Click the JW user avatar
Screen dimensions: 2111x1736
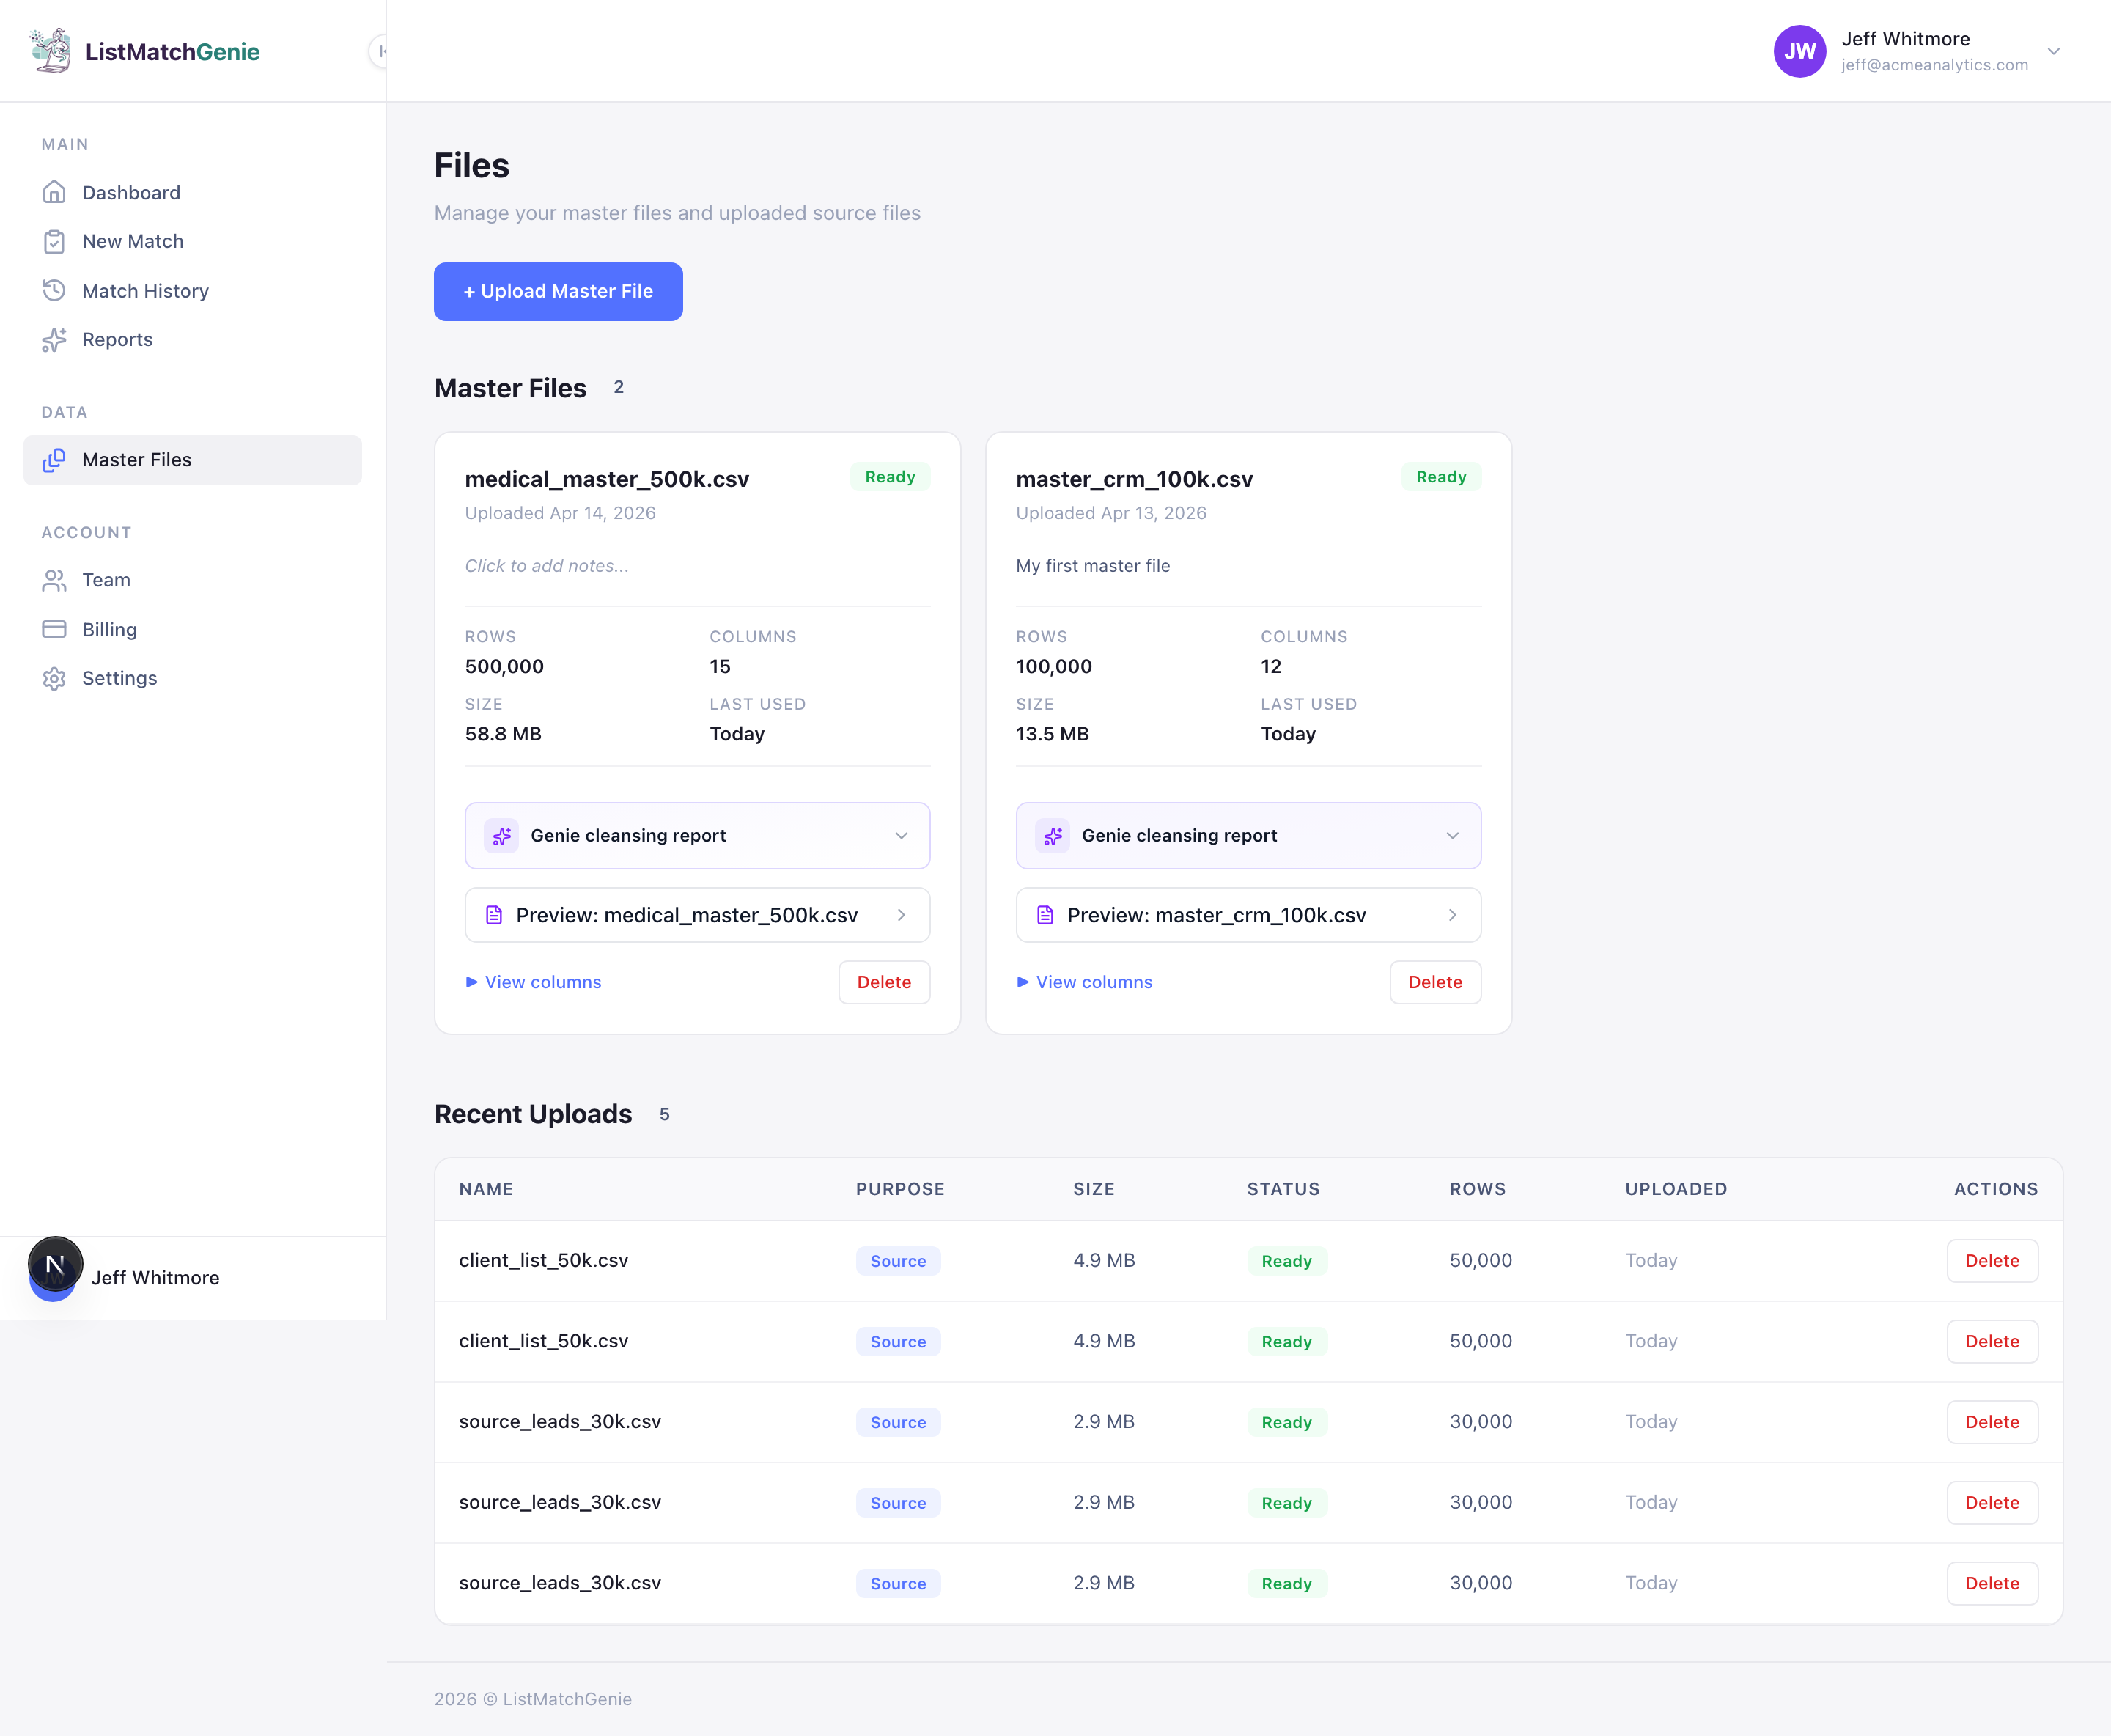coord(1799,51)
